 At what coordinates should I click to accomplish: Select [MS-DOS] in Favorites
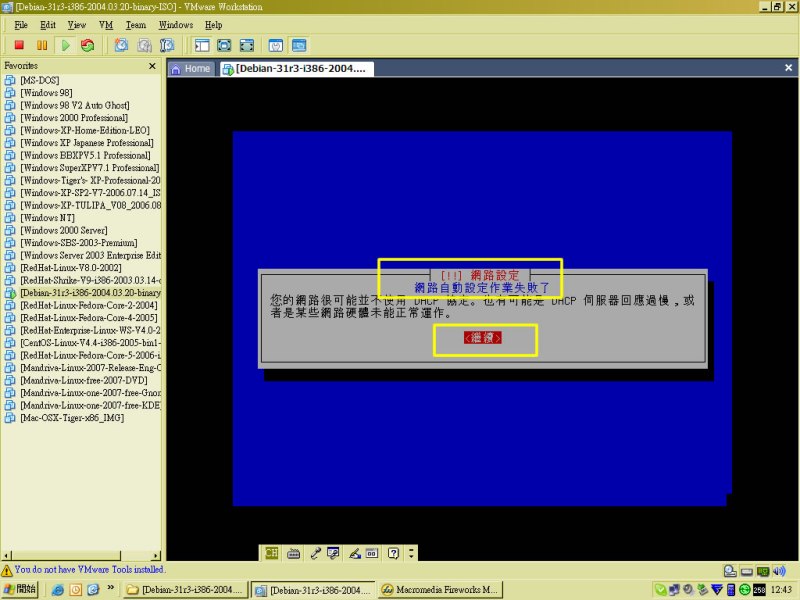(40, 80)
